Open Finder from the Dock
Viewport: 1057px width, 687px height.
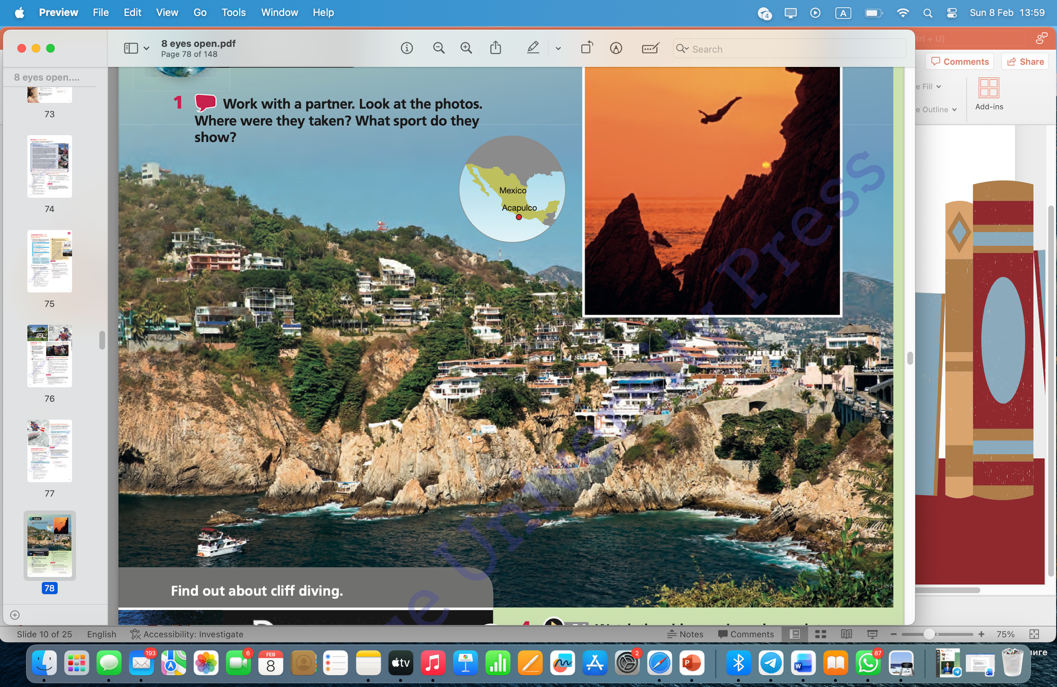44,663
